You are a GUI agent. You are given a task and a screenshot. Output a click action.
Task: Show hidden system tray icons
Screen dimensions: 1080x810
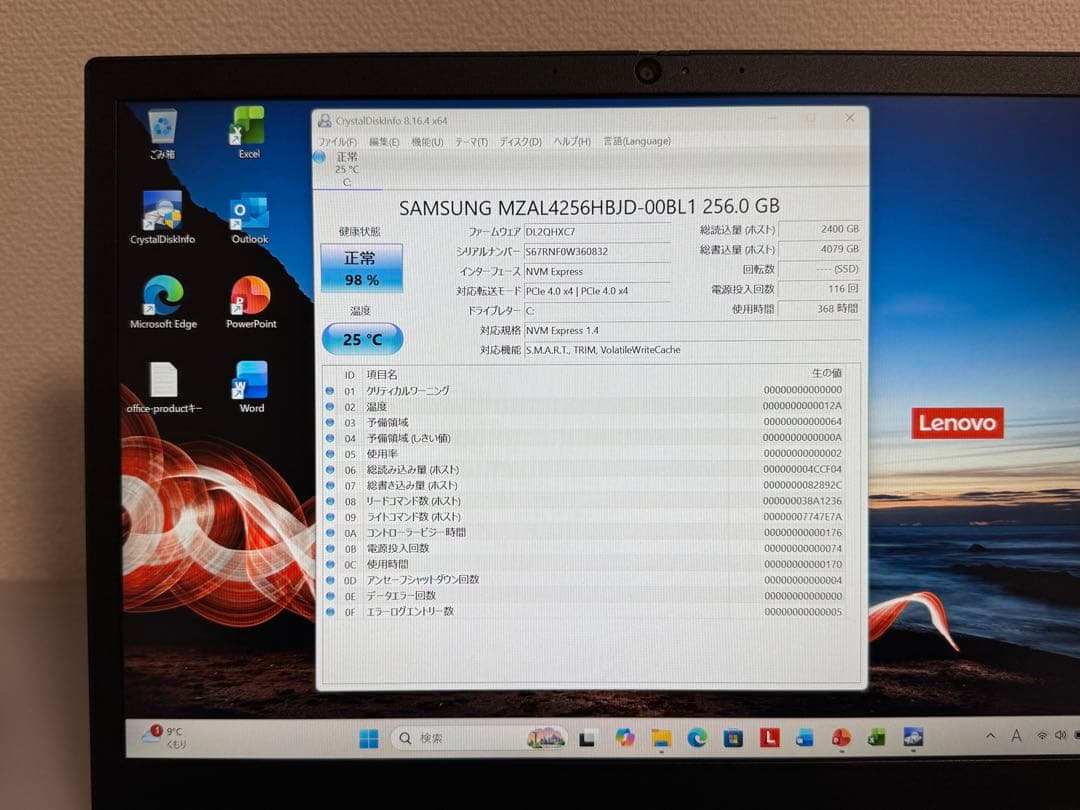click(990, 736)
